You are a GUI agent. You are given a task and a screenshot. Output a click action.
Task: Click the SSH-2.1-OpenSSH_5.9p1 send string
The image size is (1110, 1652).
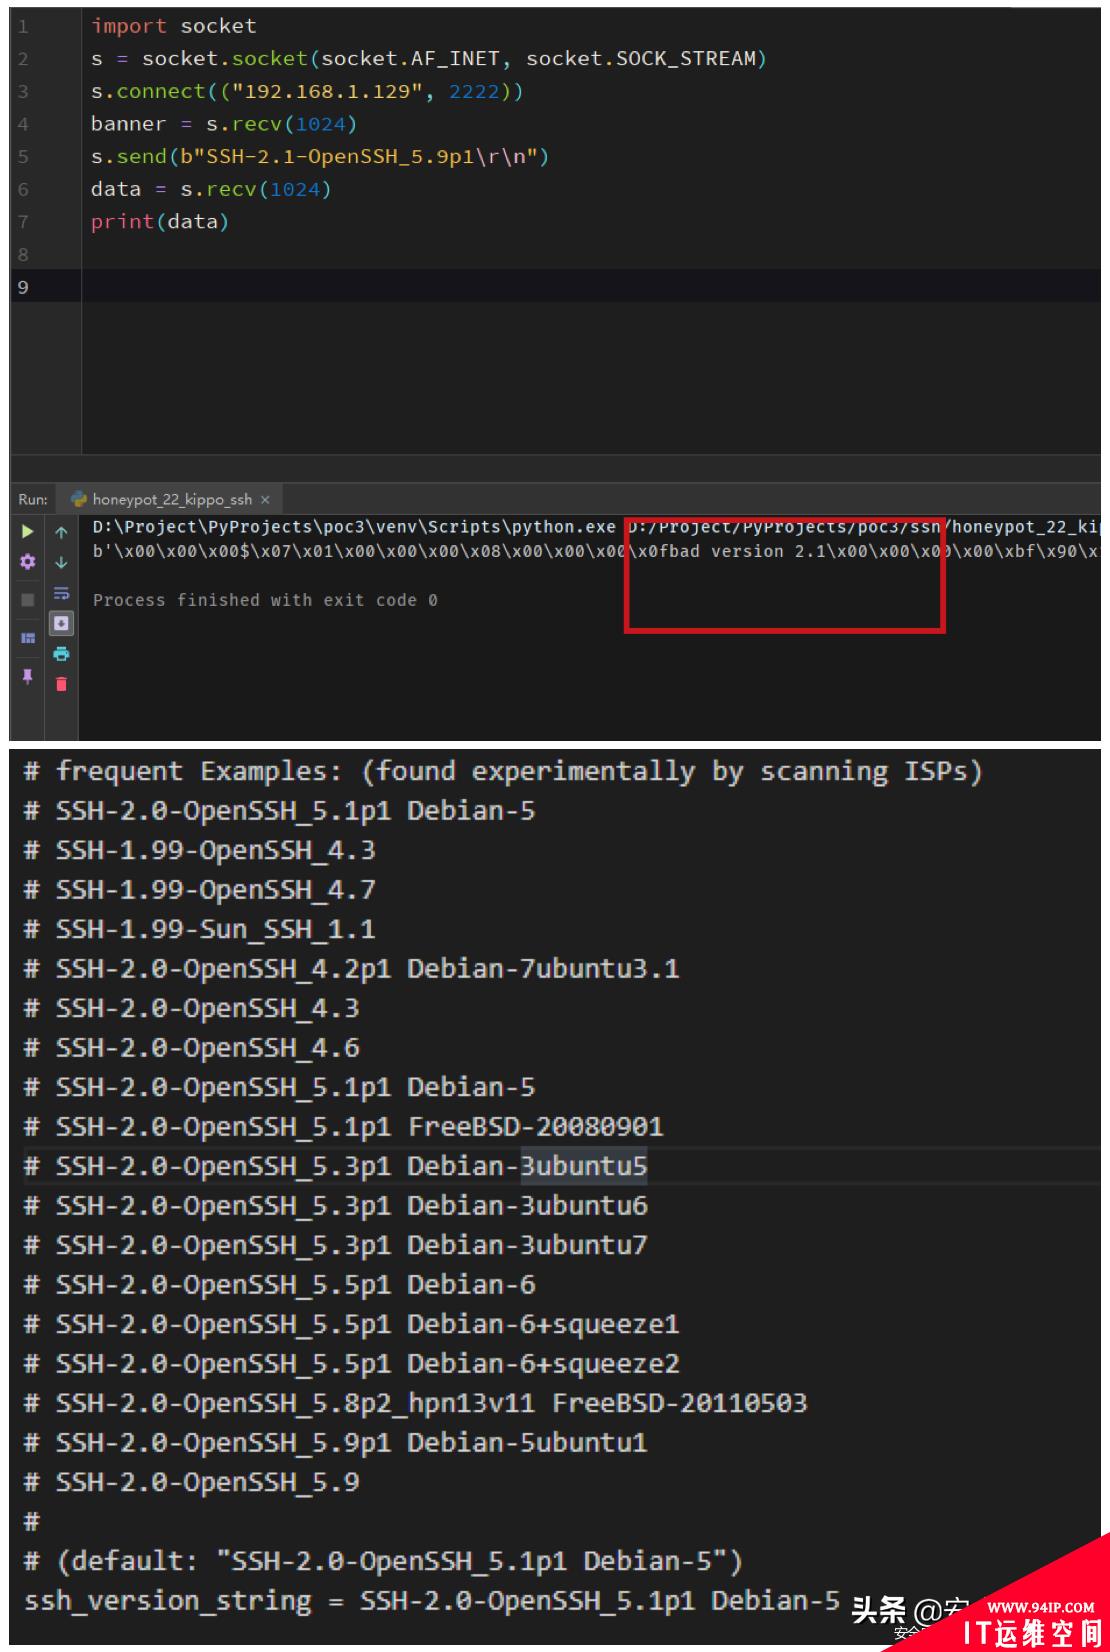click(x=359, y=157)
